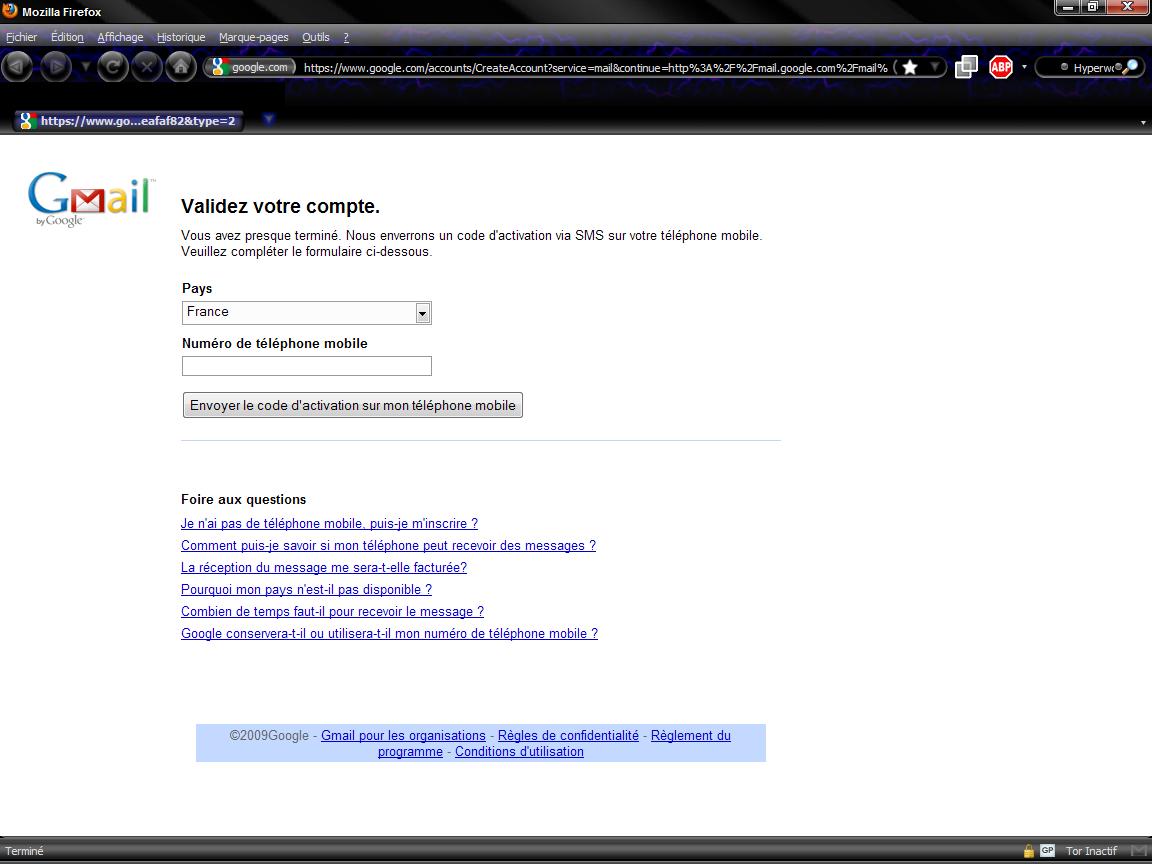Open 'Pourquoi mon pays n'est-il pas disponible' link
The height and width of the screenshot is (864, 1152).
(x=306, y=590)
